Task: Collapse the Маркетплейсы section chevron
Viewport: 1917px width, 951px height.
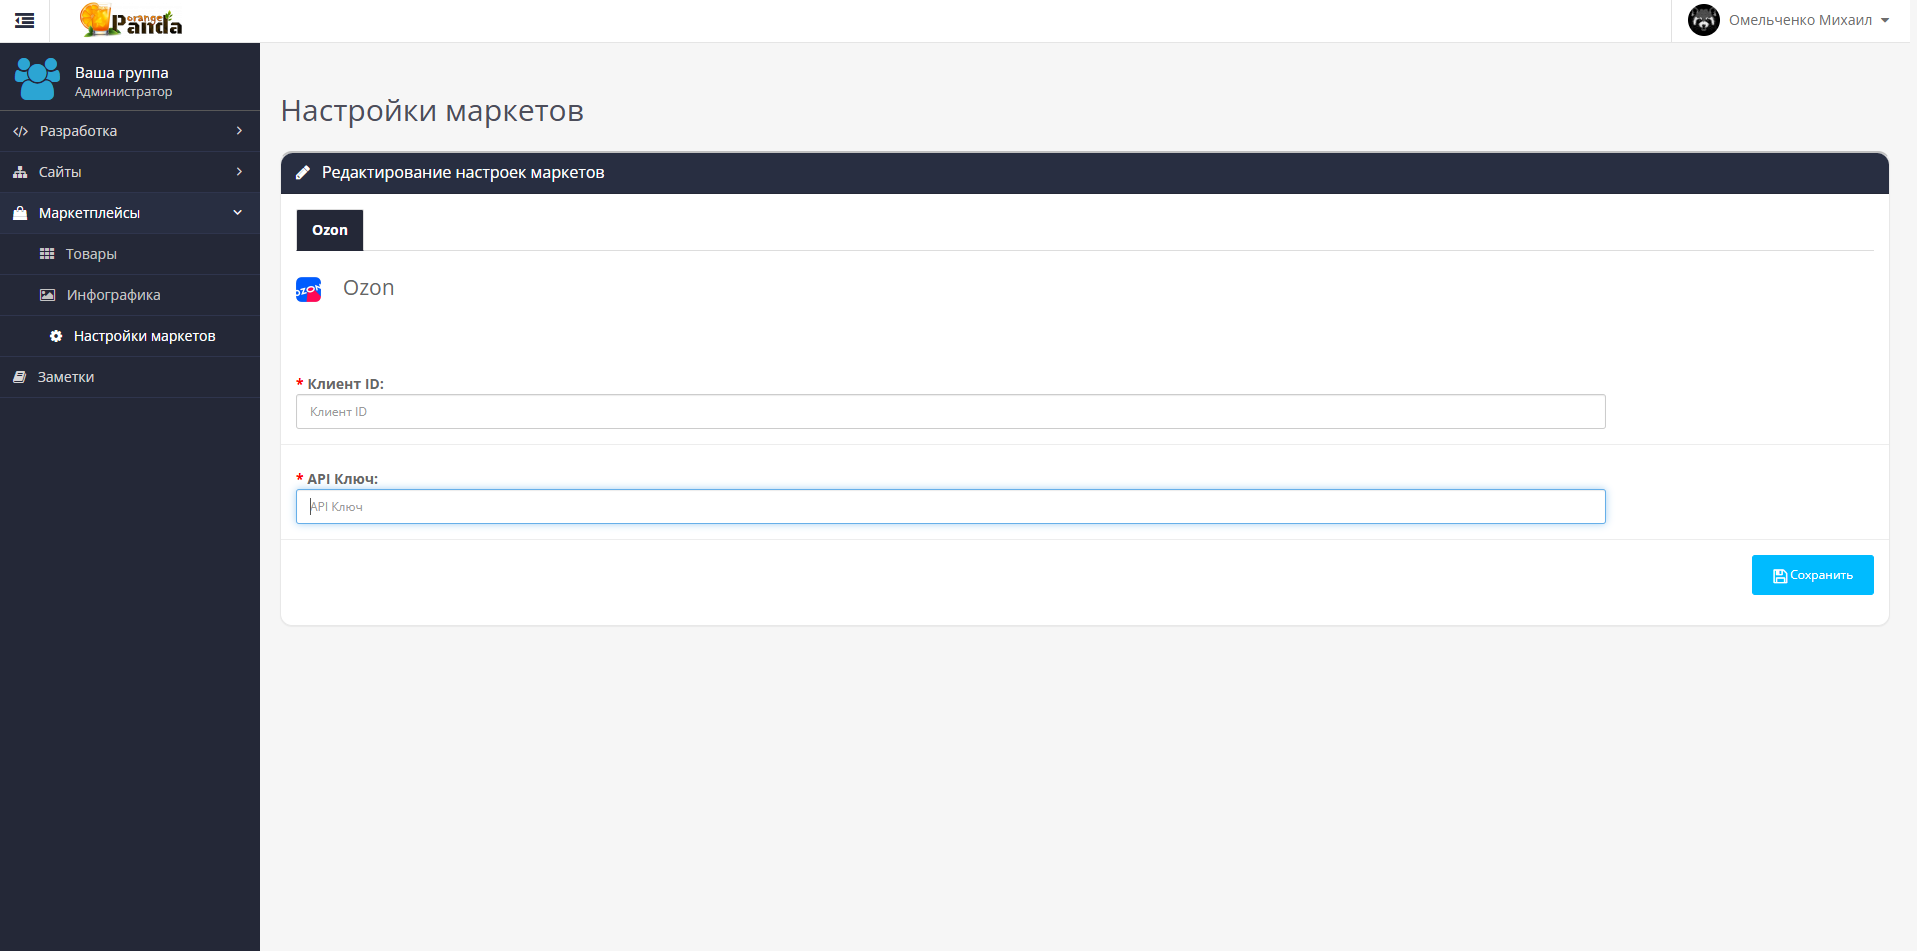Action: (238, 213)
